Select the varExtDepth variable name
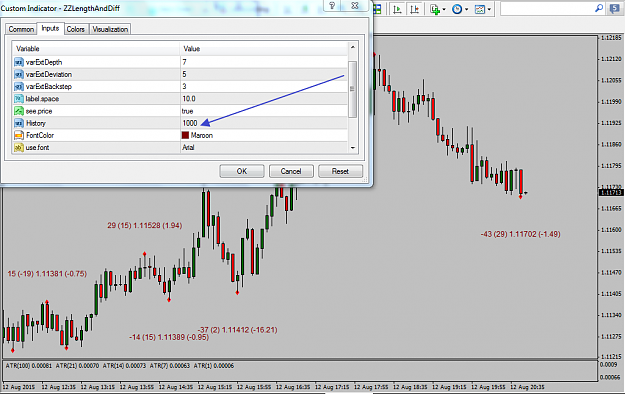This screenshot has width=625, height=394. [x=44, y=62]
